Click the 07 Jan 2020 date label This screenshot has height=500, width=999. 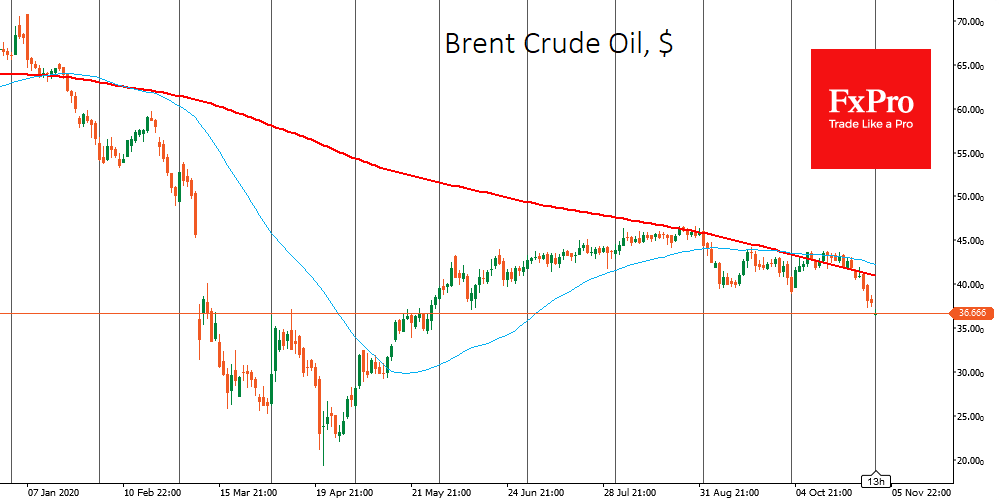pos(53,493)
